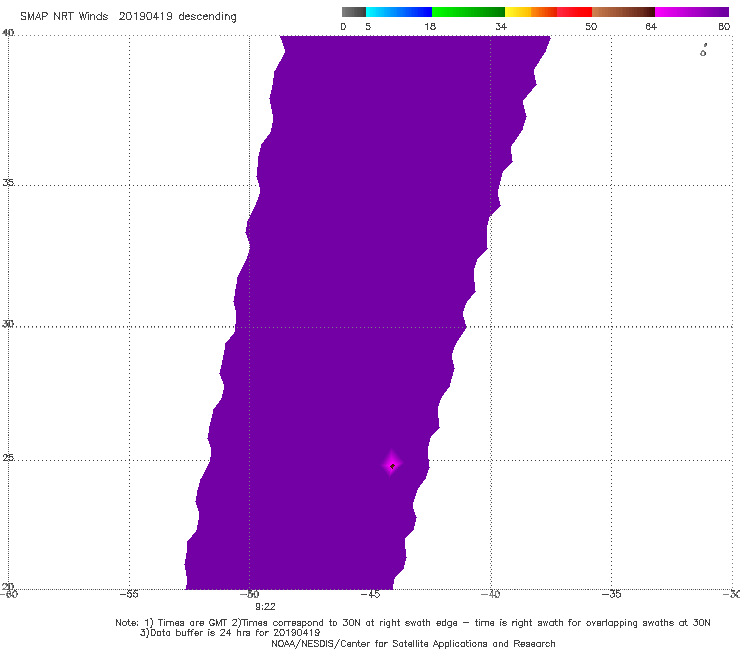740x650 pixels.
Task: Click the bright magenta wind spot near 25N
Action: [392, 465]
